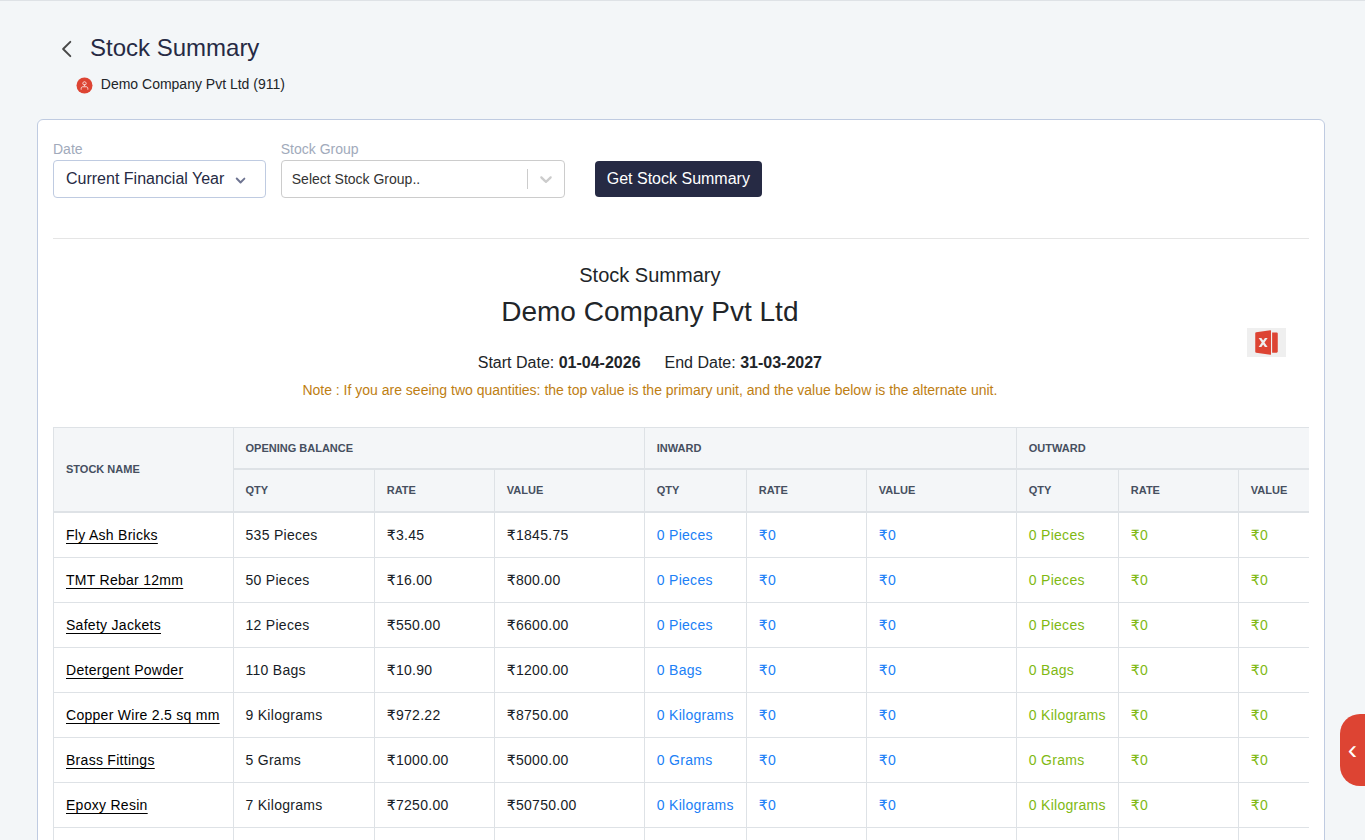Click the ₹800.00 value cell
1365x840 pixels.
(x=569, y=580)
